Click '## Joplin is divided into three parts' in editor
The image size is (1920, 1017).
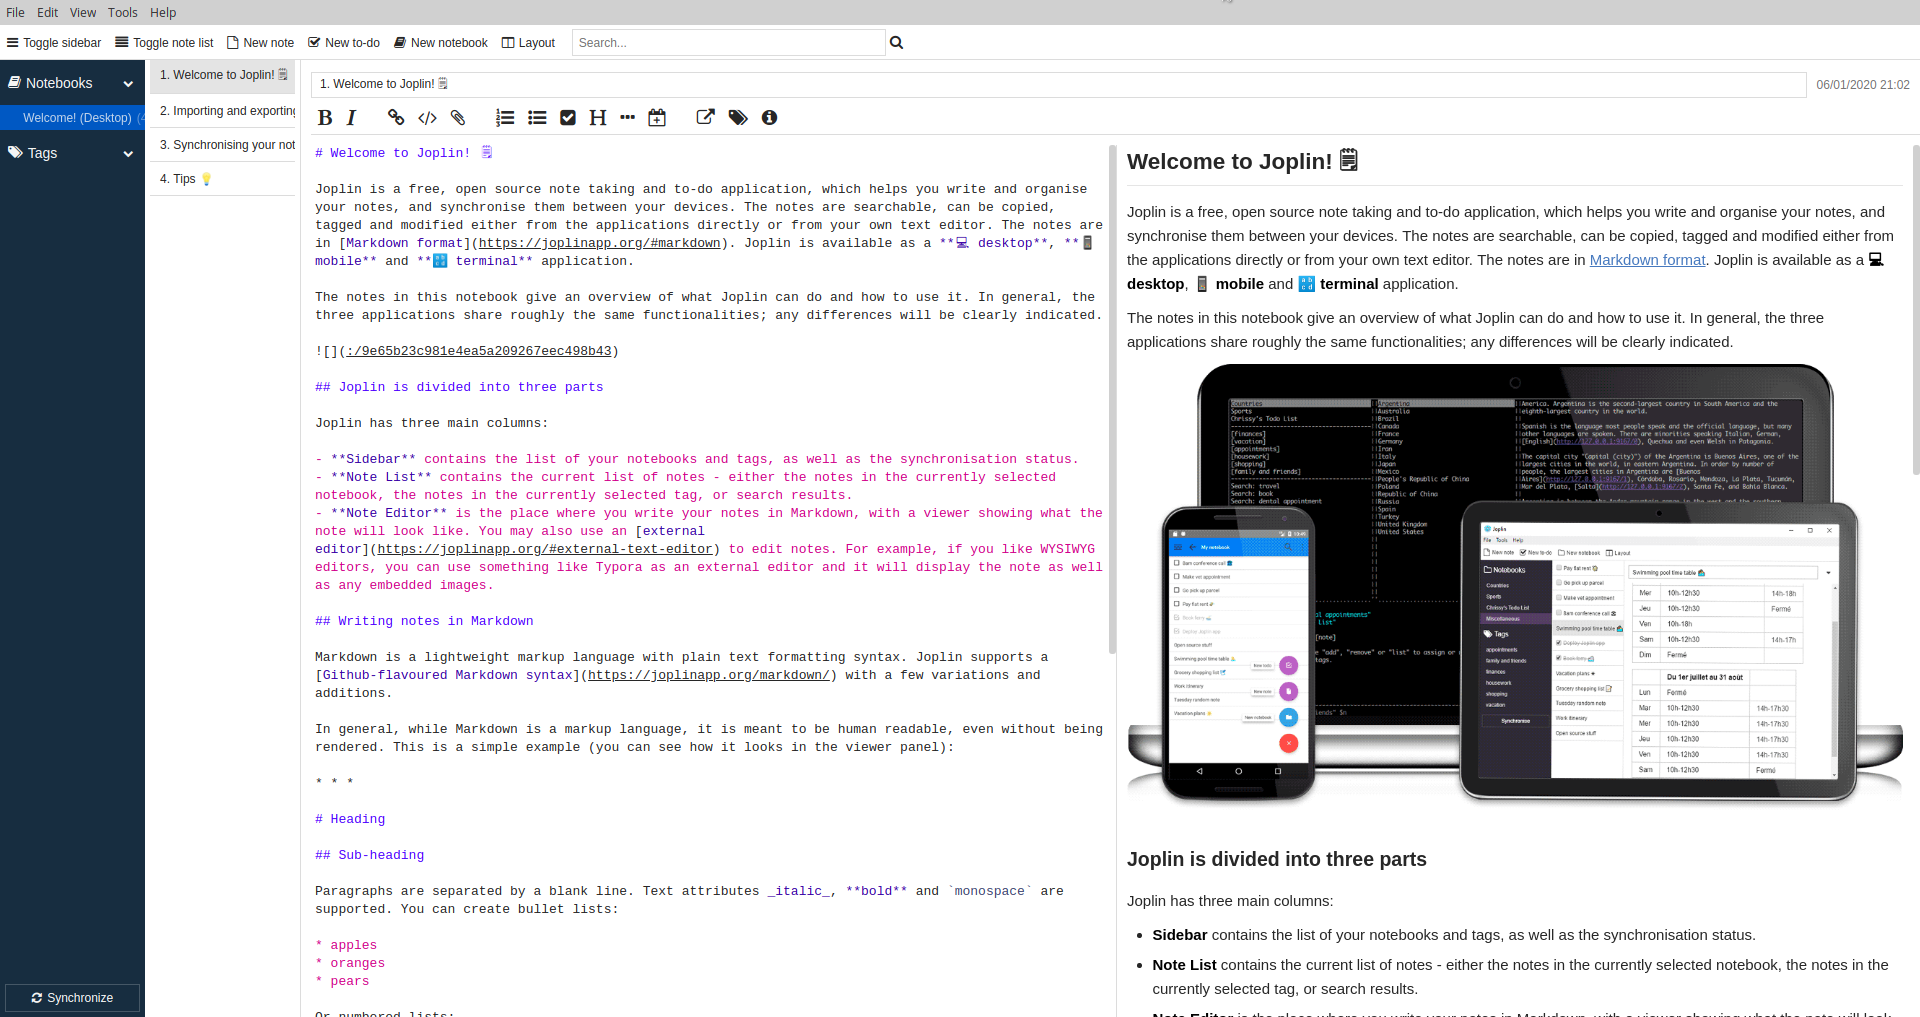click(459, 387)
